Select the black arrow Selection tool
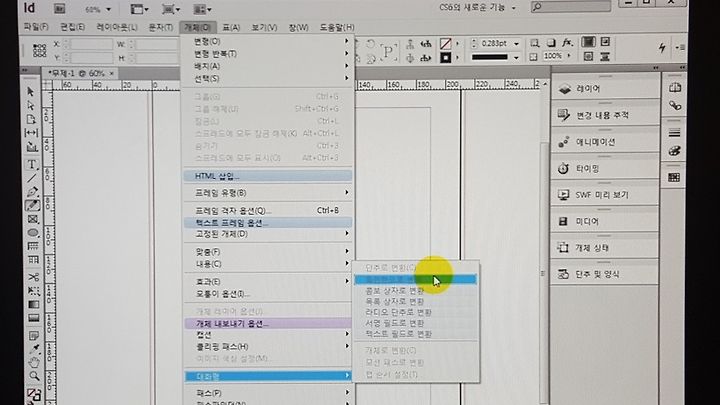 point(31,92)
